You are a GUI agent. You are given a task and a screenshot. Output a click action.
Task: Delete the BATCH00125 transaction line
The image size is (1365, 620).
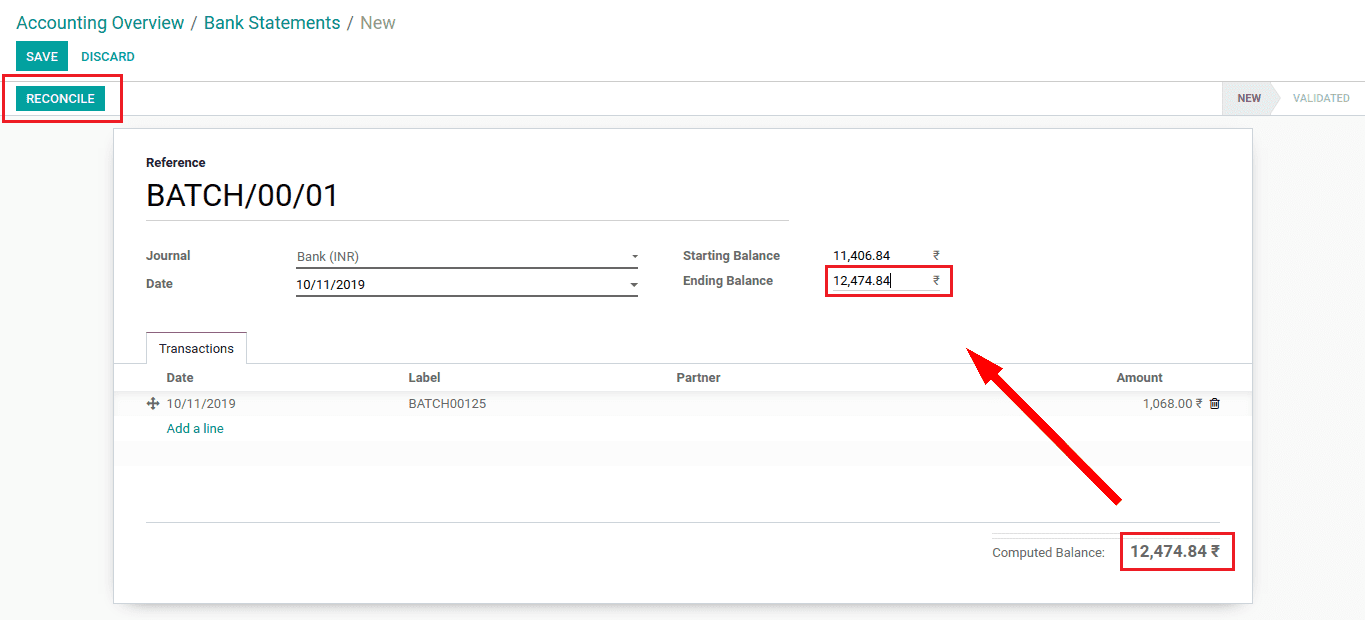click(1215, 404)
